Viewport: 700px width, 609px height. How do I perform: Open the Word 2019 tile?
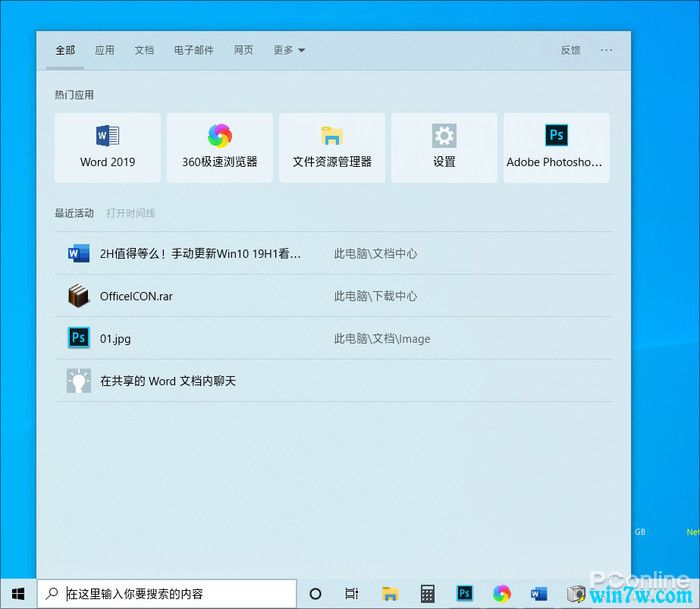[108, 148]
